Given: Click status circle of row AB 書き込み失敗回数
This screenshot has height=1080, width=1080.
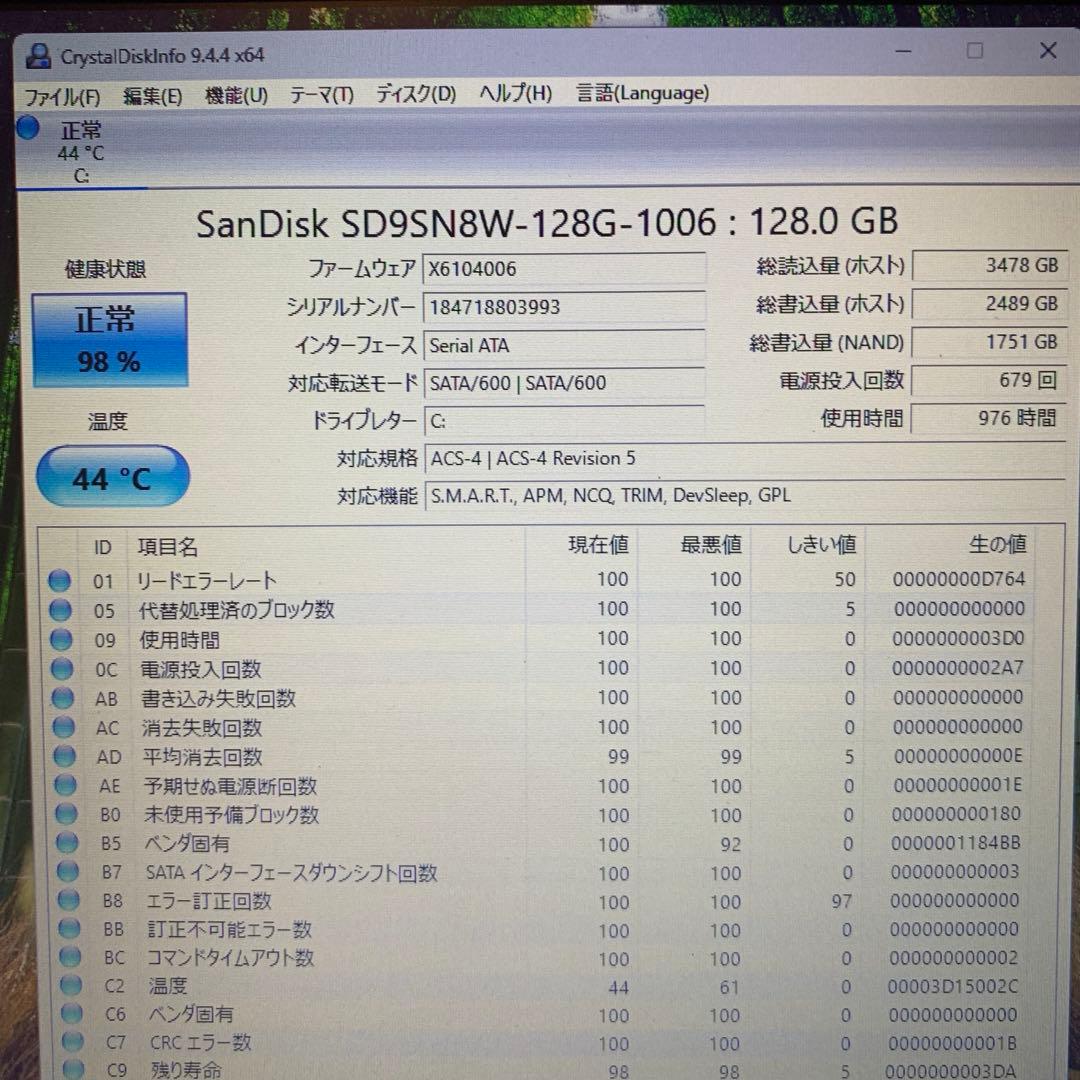Looking at the screenshot, I should tap(63, 698).
